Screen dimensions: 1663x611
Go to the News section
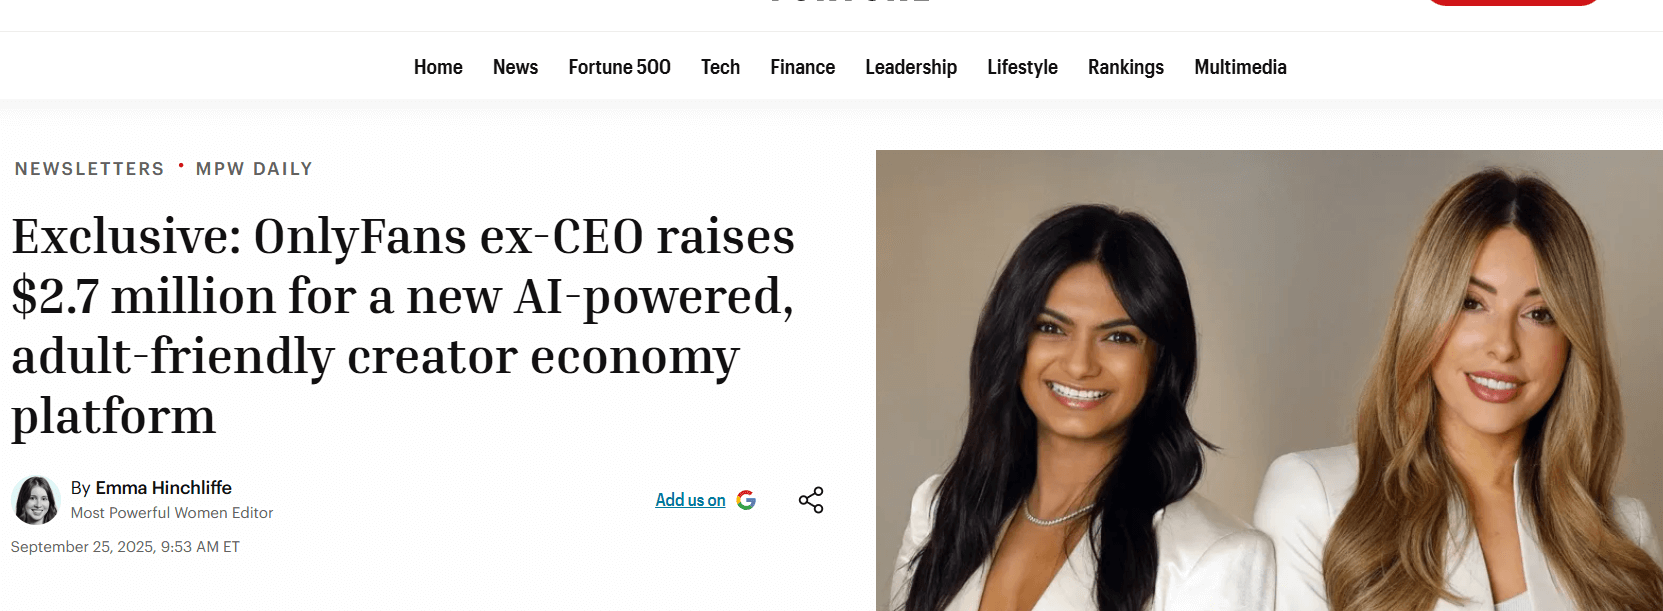click(x=515, y=67)
